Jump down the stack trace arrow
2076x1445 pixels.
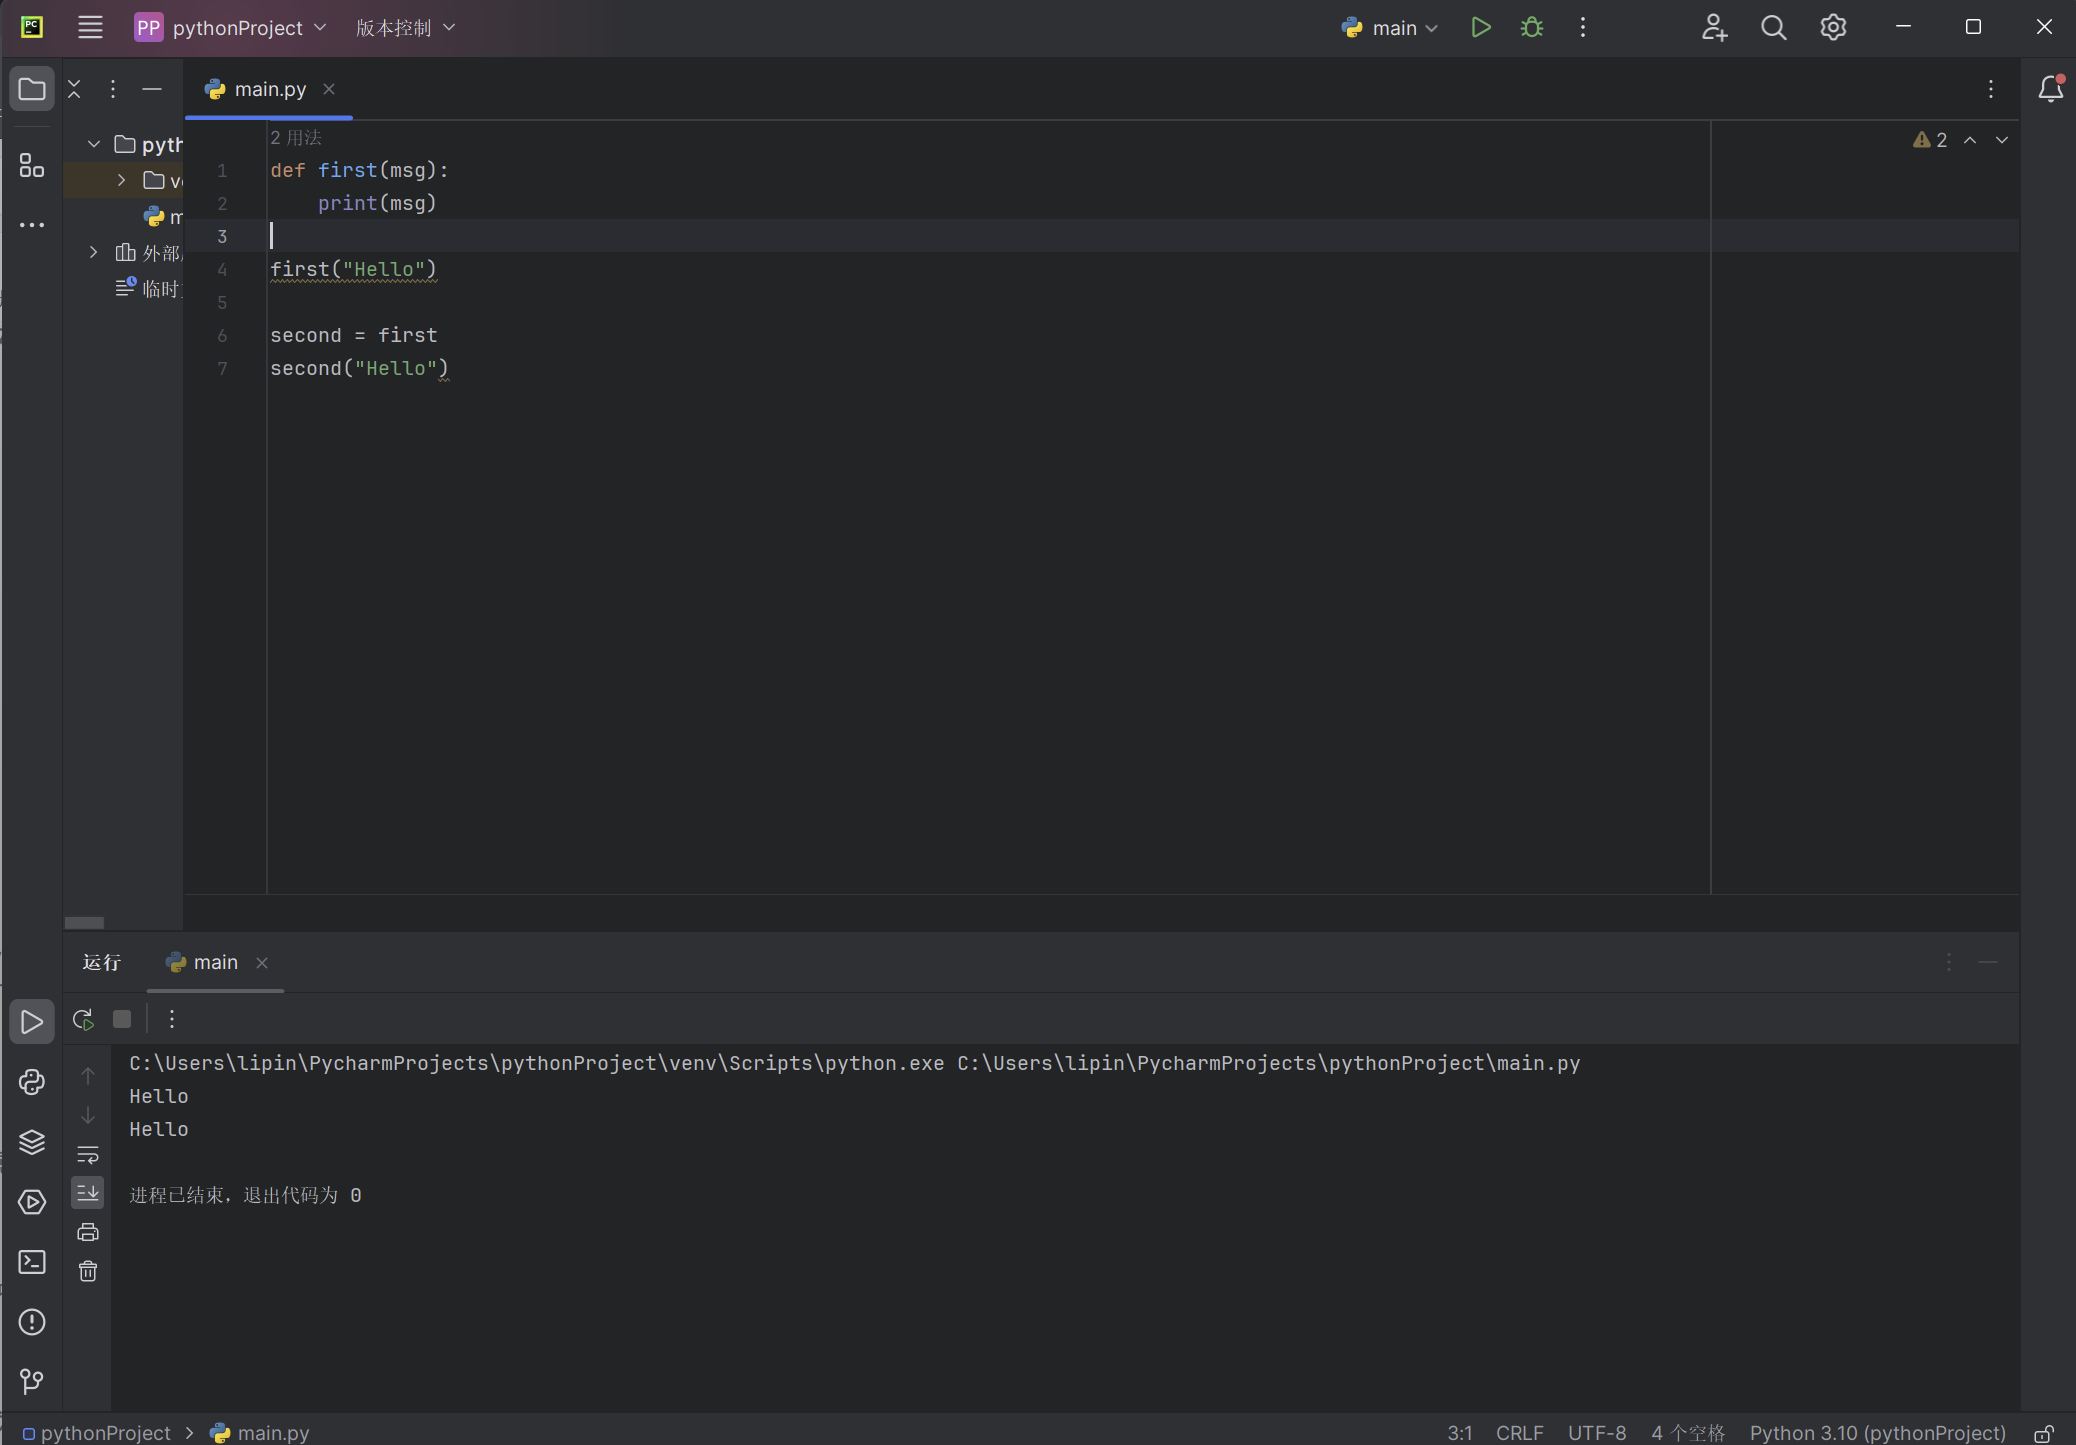tap(88, 1115)
